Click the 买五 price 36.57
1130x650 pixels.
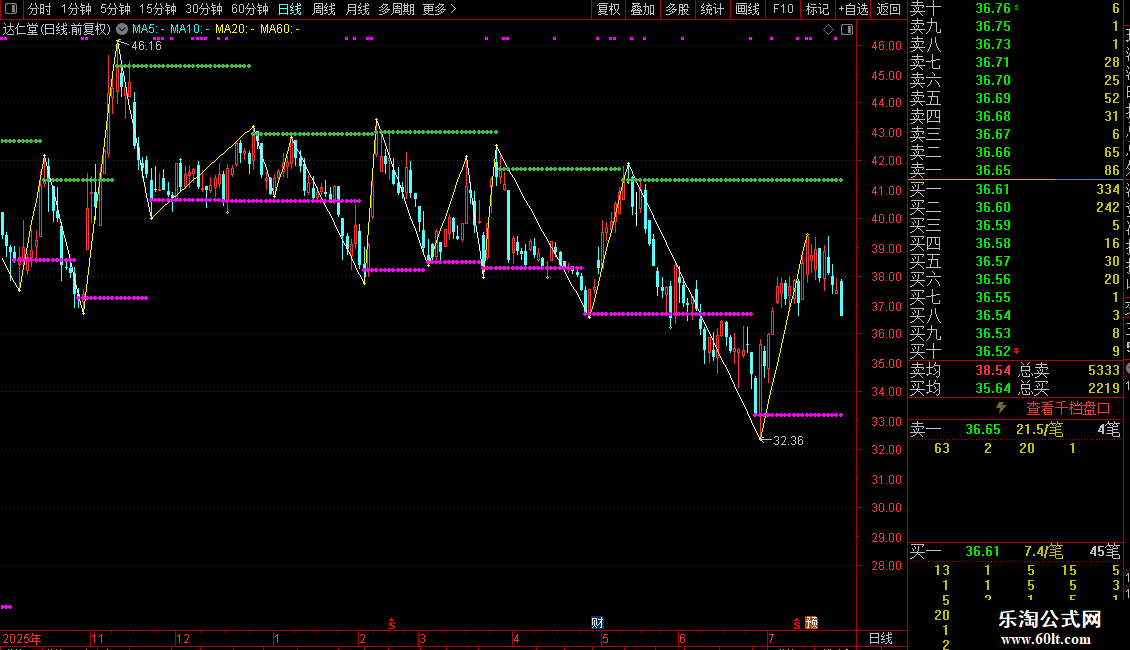click(993, 261)
